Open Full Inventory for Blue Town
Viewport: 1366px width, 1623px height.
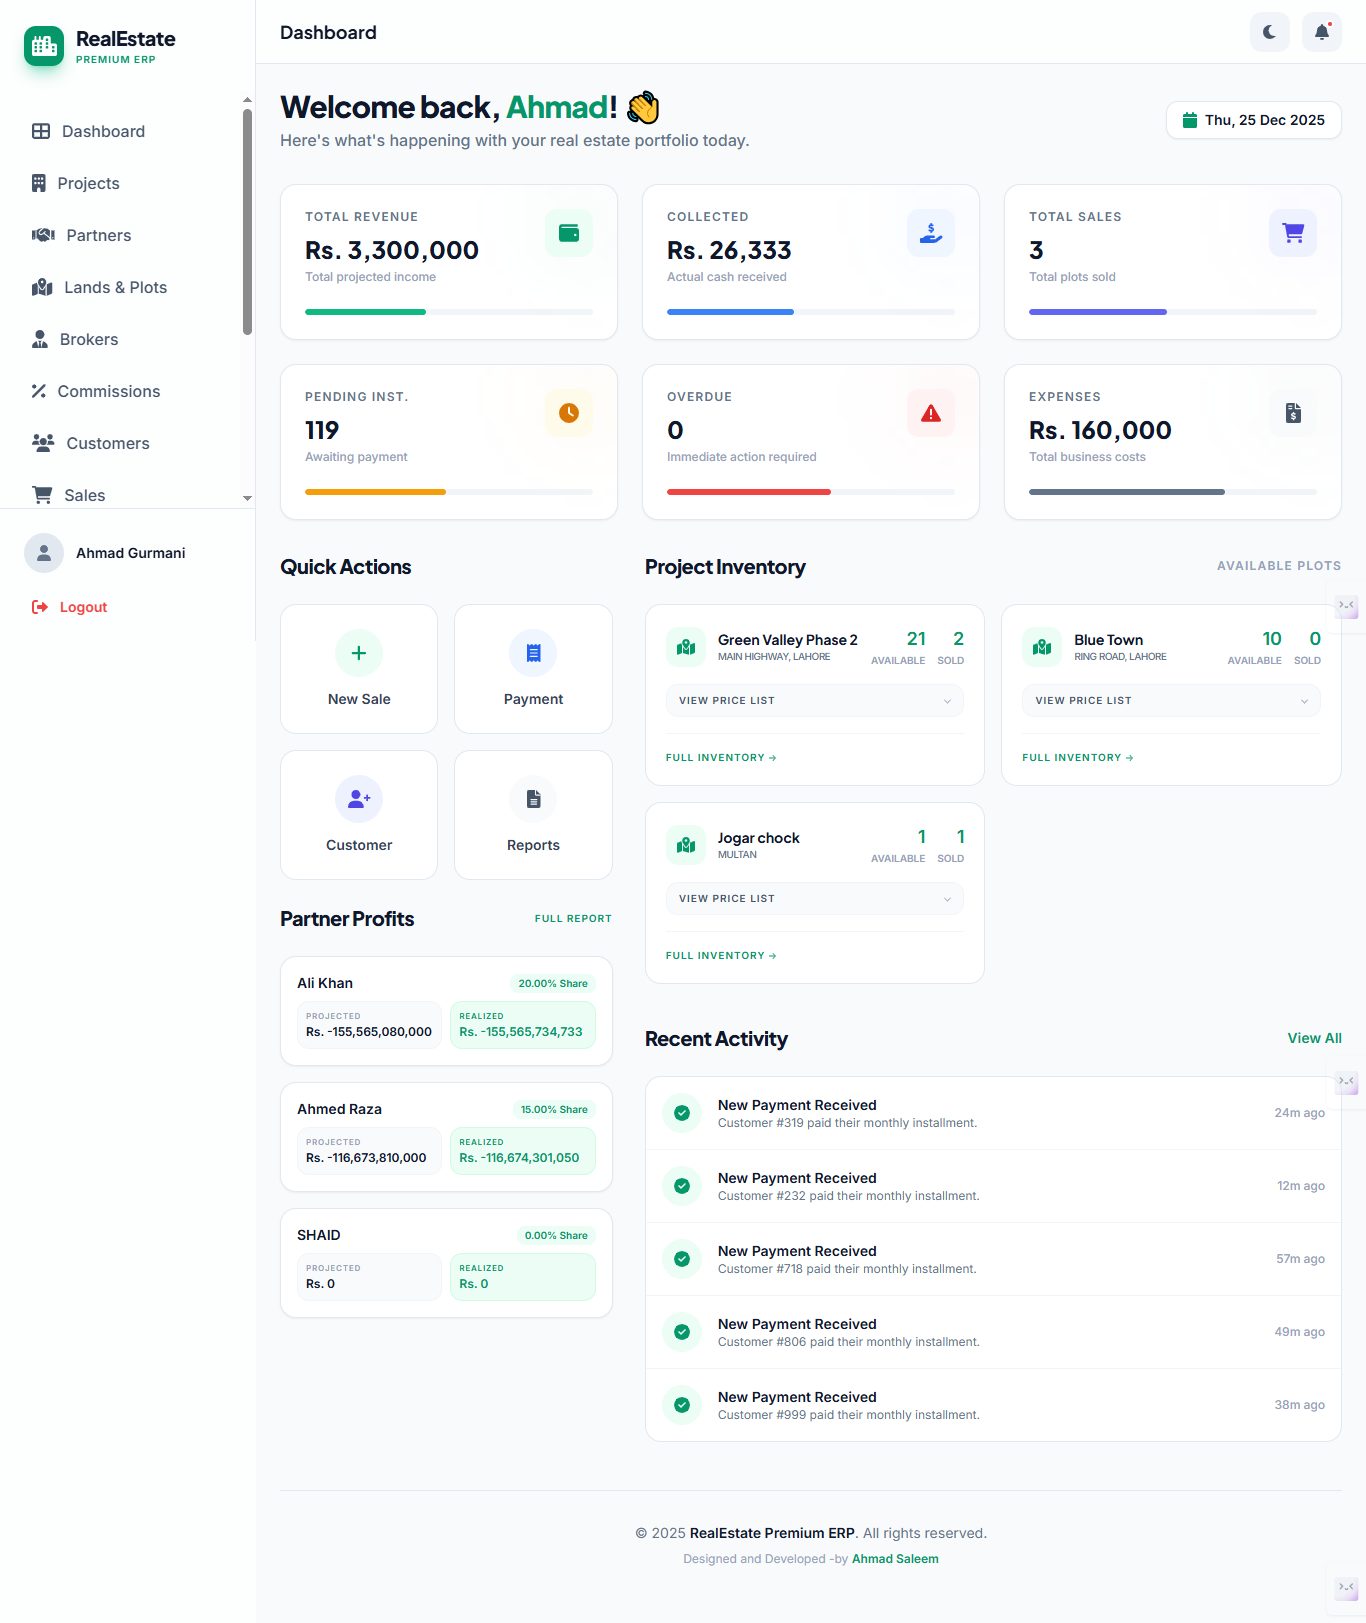click(1077, 758)
